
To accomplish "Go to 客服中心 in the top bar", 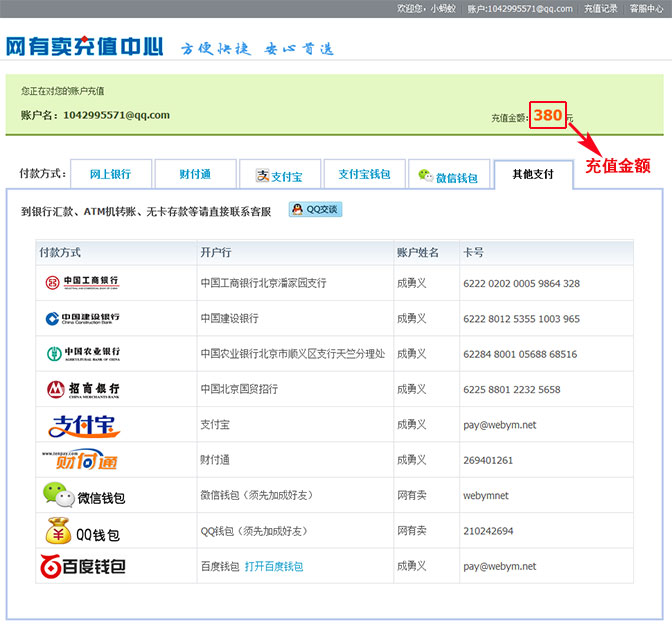I will coord(646,8).
